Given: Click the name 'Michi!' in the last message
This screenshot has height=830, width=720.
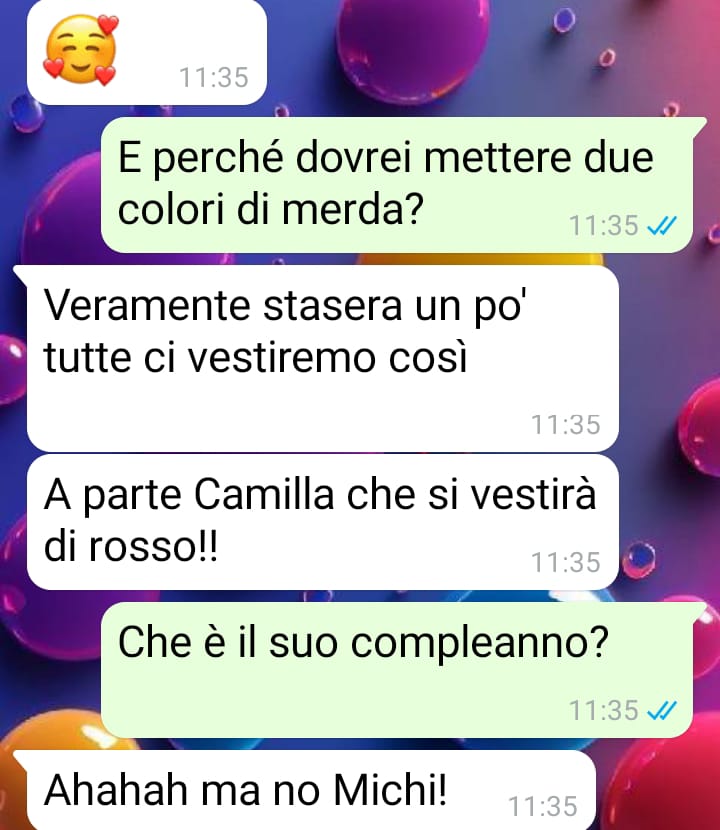Looking at the screenshot, I should coord(390,790).
